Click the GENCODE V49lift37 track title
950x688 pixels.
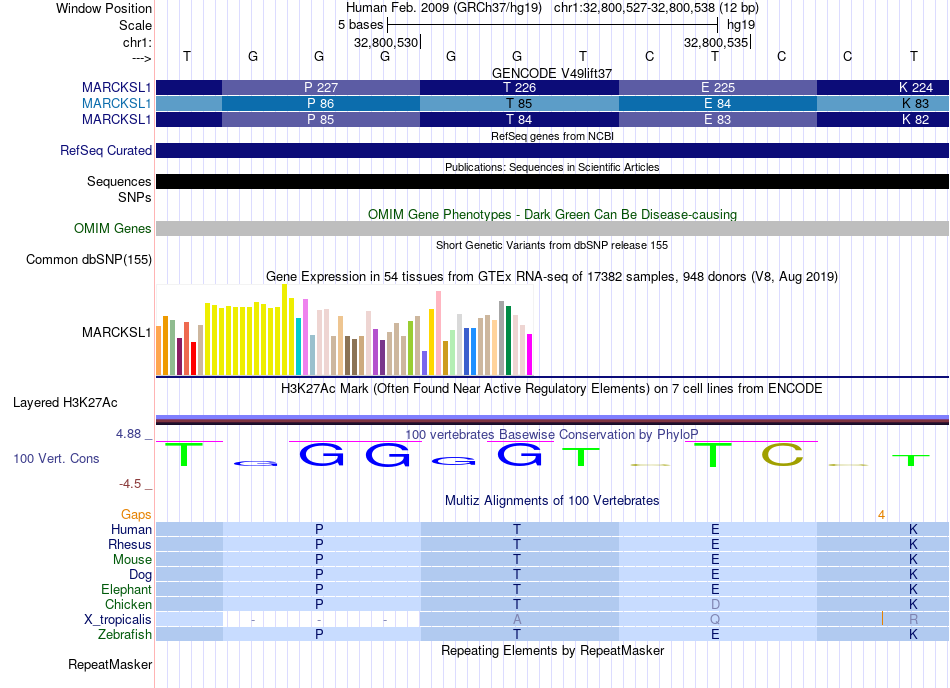(552, 73)
